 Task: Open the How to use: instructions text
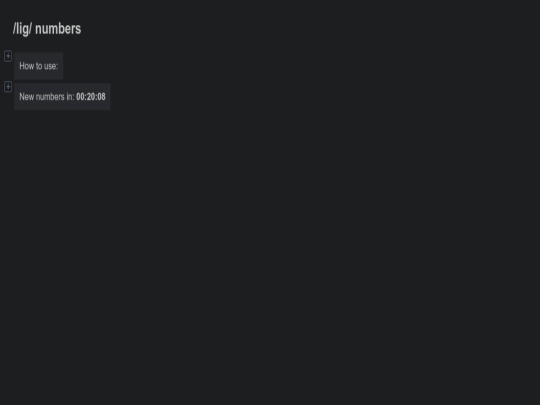pos(39,66)
